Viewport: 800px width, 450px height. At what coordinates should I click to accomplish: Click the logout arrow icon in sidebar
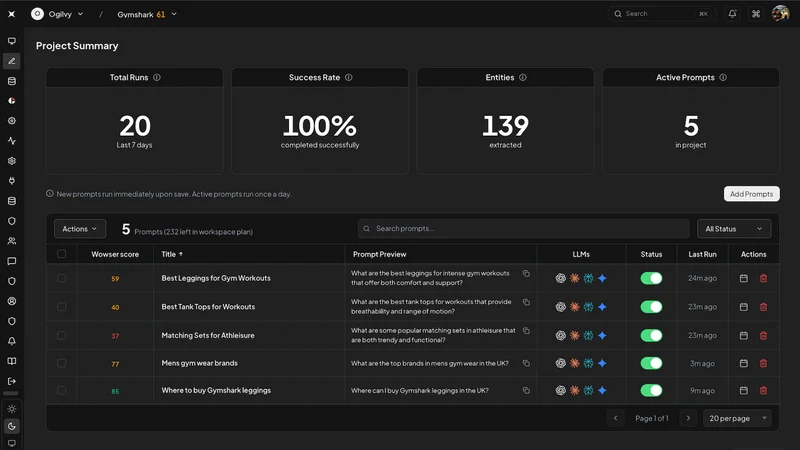point(12,381)
